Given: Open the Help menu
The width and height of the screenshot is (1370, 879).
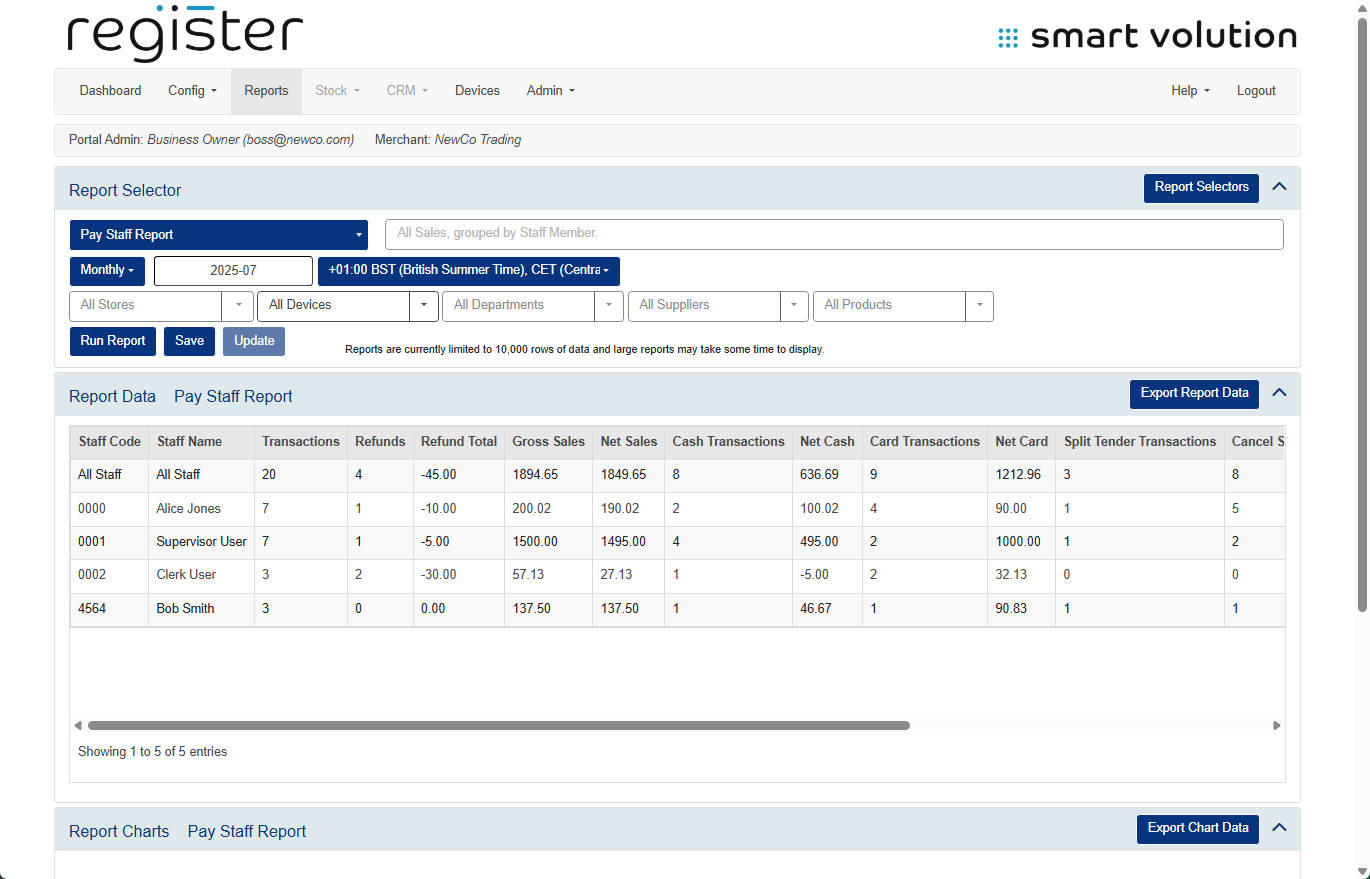Looking at the screenshot, I should (x=1190, y=91).
